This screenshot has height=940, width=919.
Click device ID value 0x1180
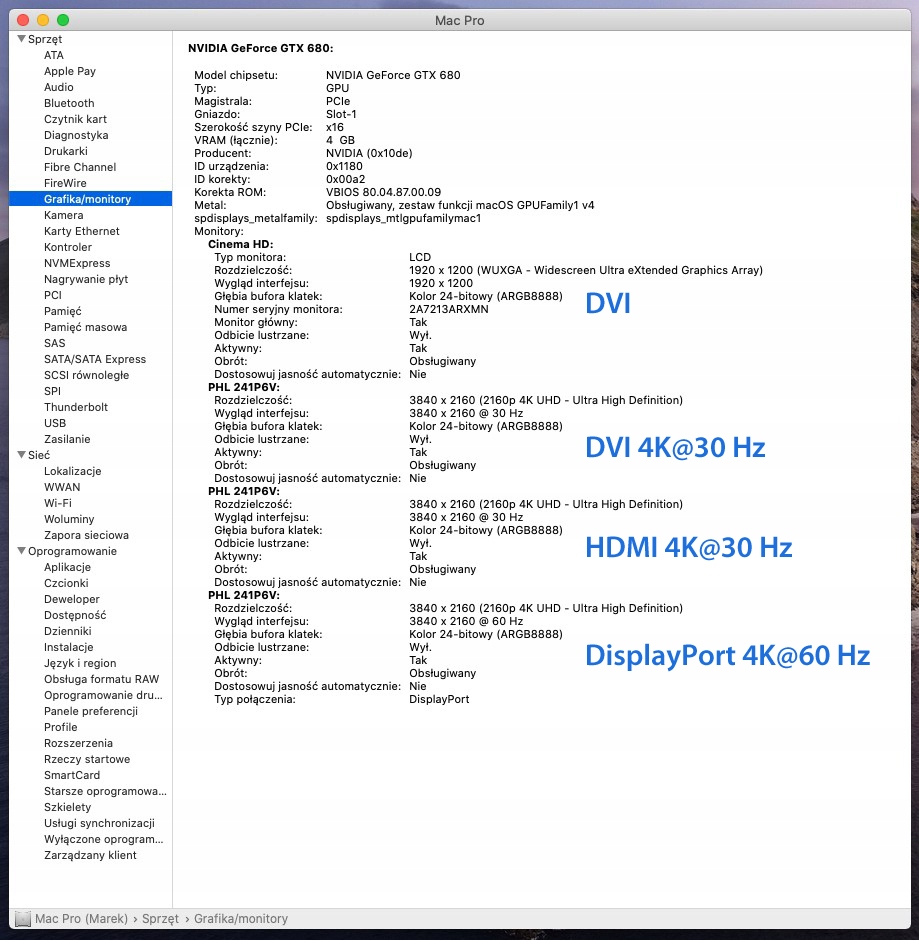(344, 166)
